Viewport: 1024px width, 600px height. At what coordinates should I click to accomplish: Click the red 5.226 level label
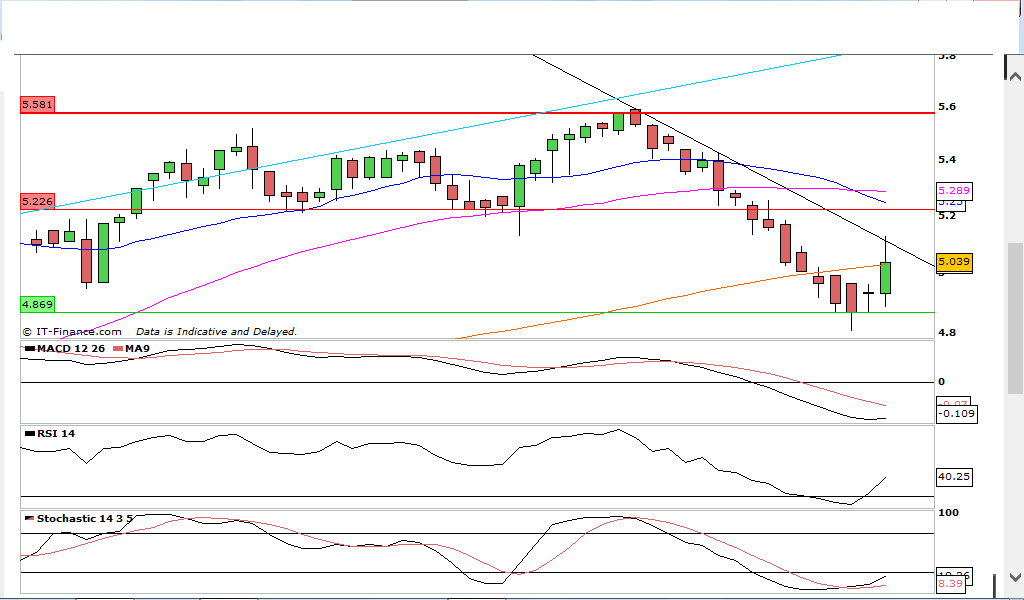(37, 201)
